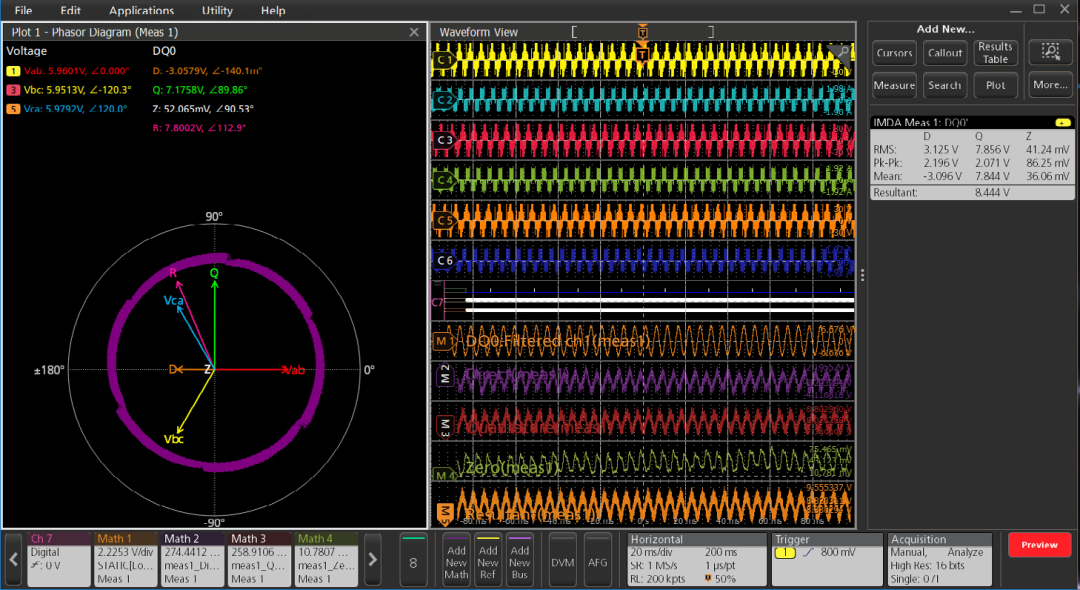Open the Horizontal settings badge

(x=696, y=559)
